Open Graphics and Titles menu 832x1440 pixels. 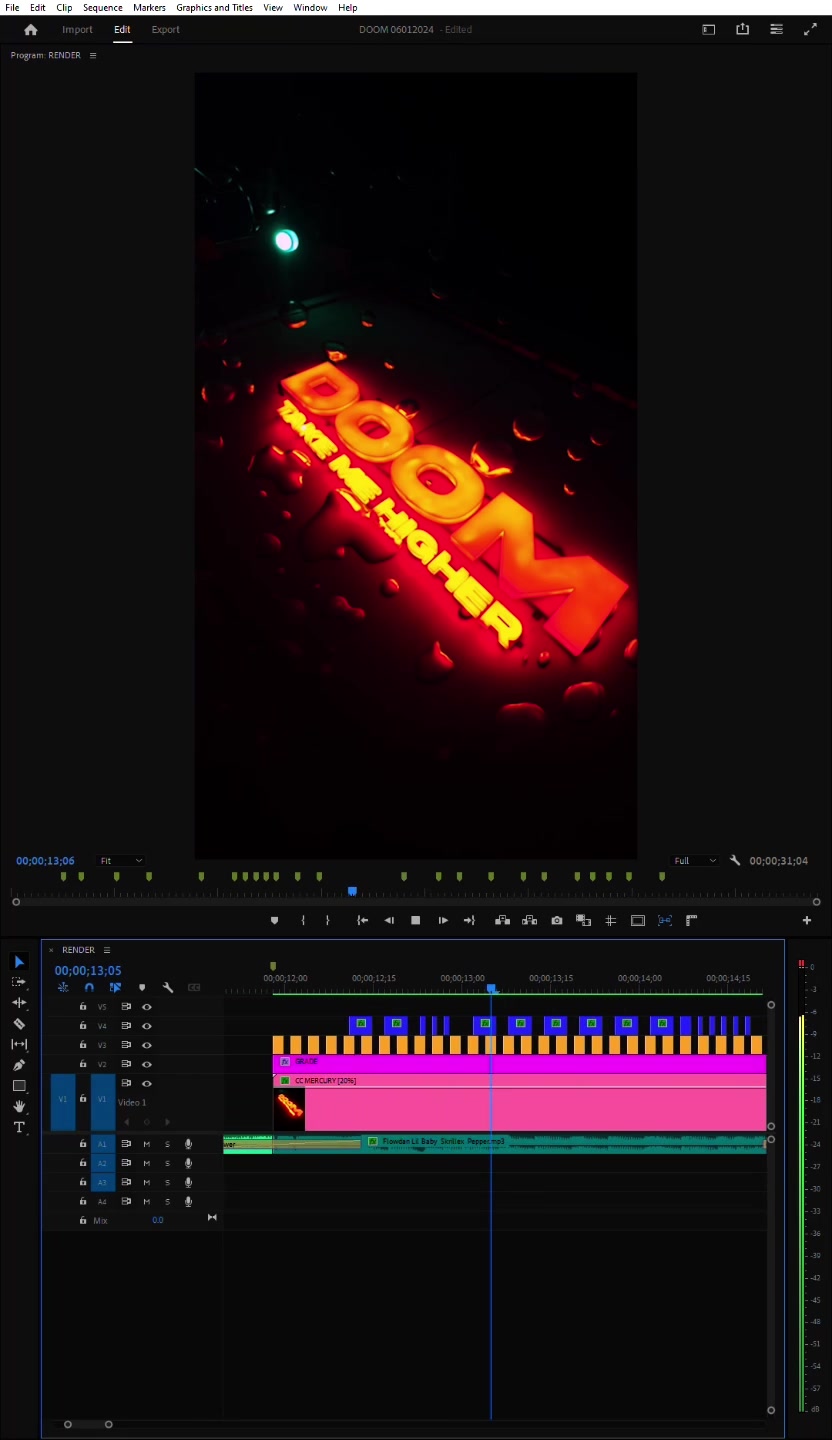tap(214, 7)
